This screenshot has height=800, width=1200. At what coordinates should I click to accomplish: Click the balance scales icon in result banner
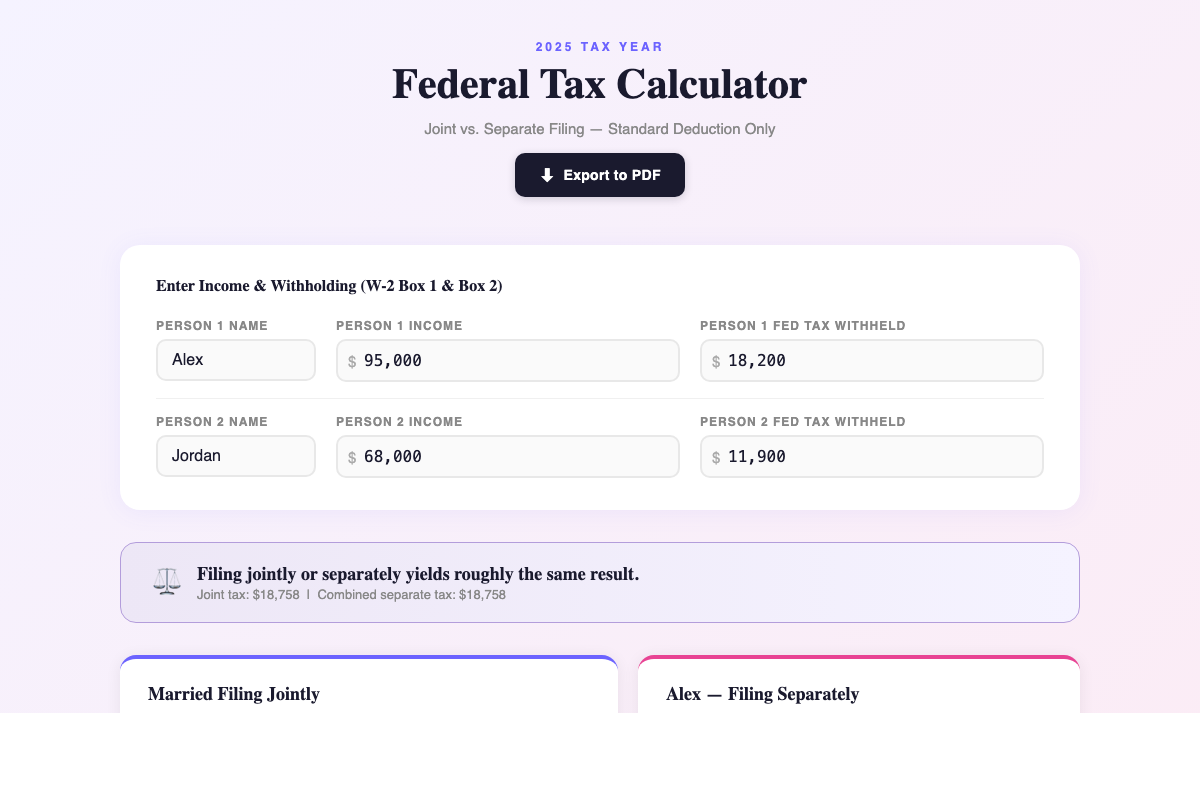(x=166, y=581)
